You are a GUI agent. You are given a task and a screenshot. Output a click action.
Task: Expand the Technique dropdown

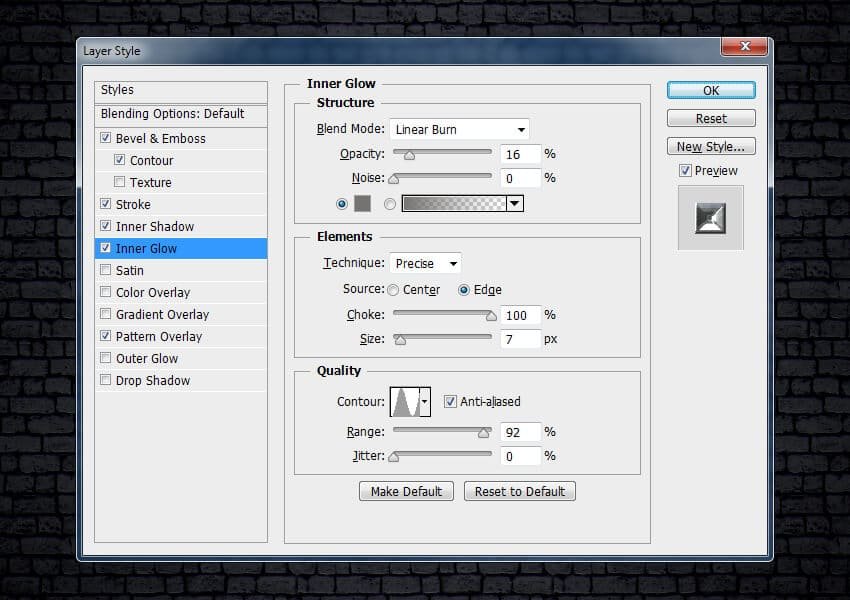[425, 264]
